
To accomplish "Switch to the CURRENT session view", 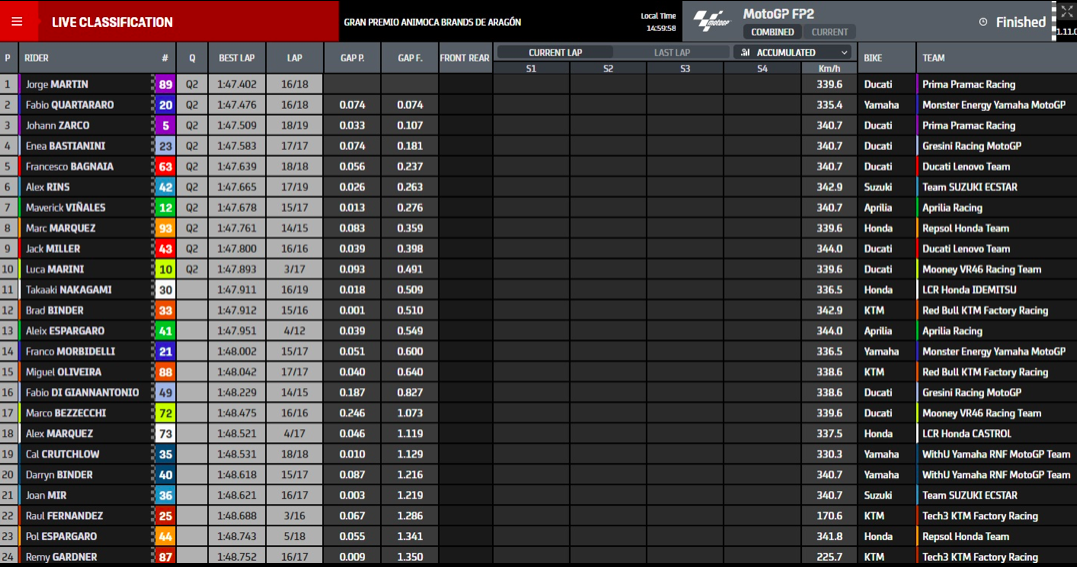I will click(x=829, y=32).
